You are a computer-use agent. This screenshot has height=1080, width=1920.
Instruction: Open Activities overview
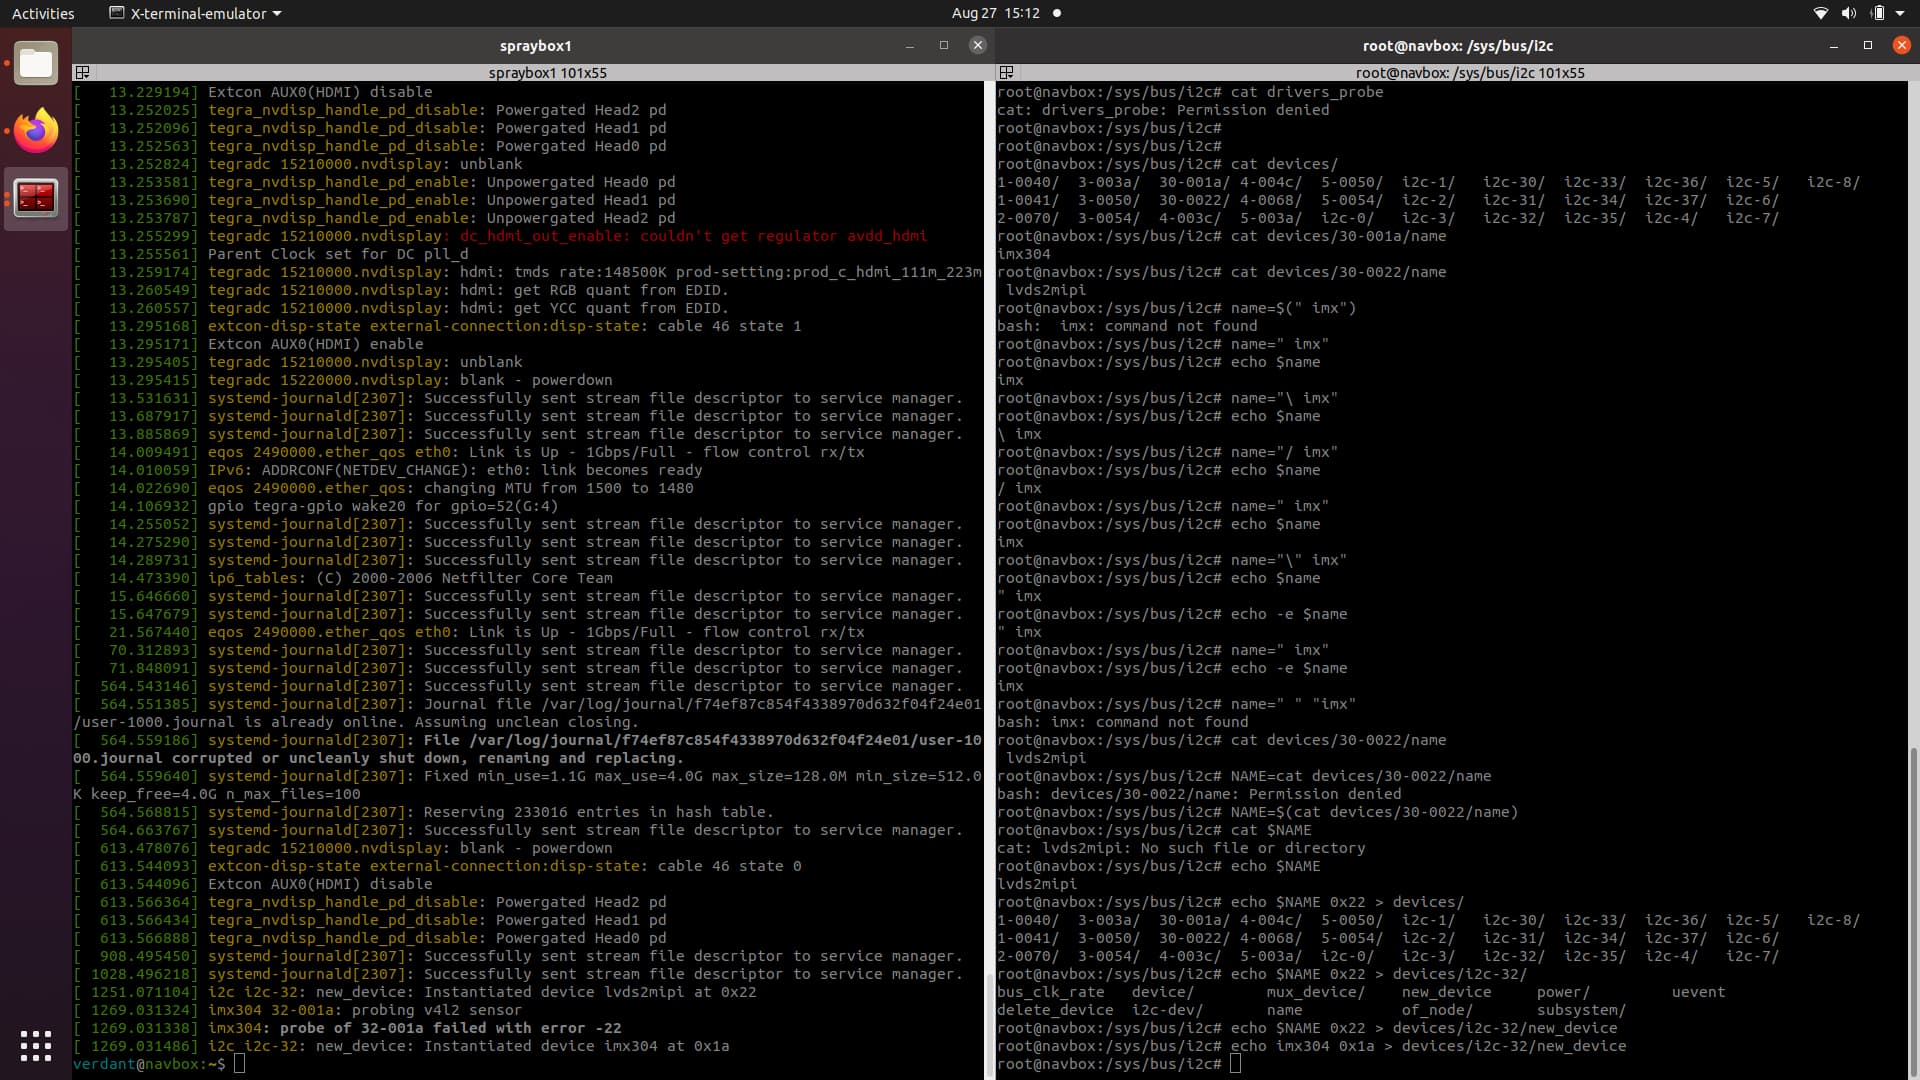click(x=43, y=13)
